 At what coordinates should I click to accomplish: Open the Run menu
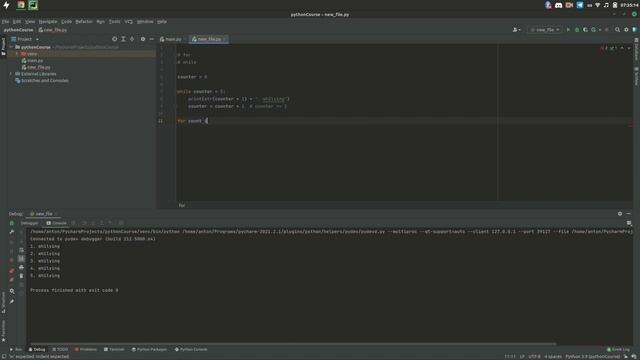(100, 22)
